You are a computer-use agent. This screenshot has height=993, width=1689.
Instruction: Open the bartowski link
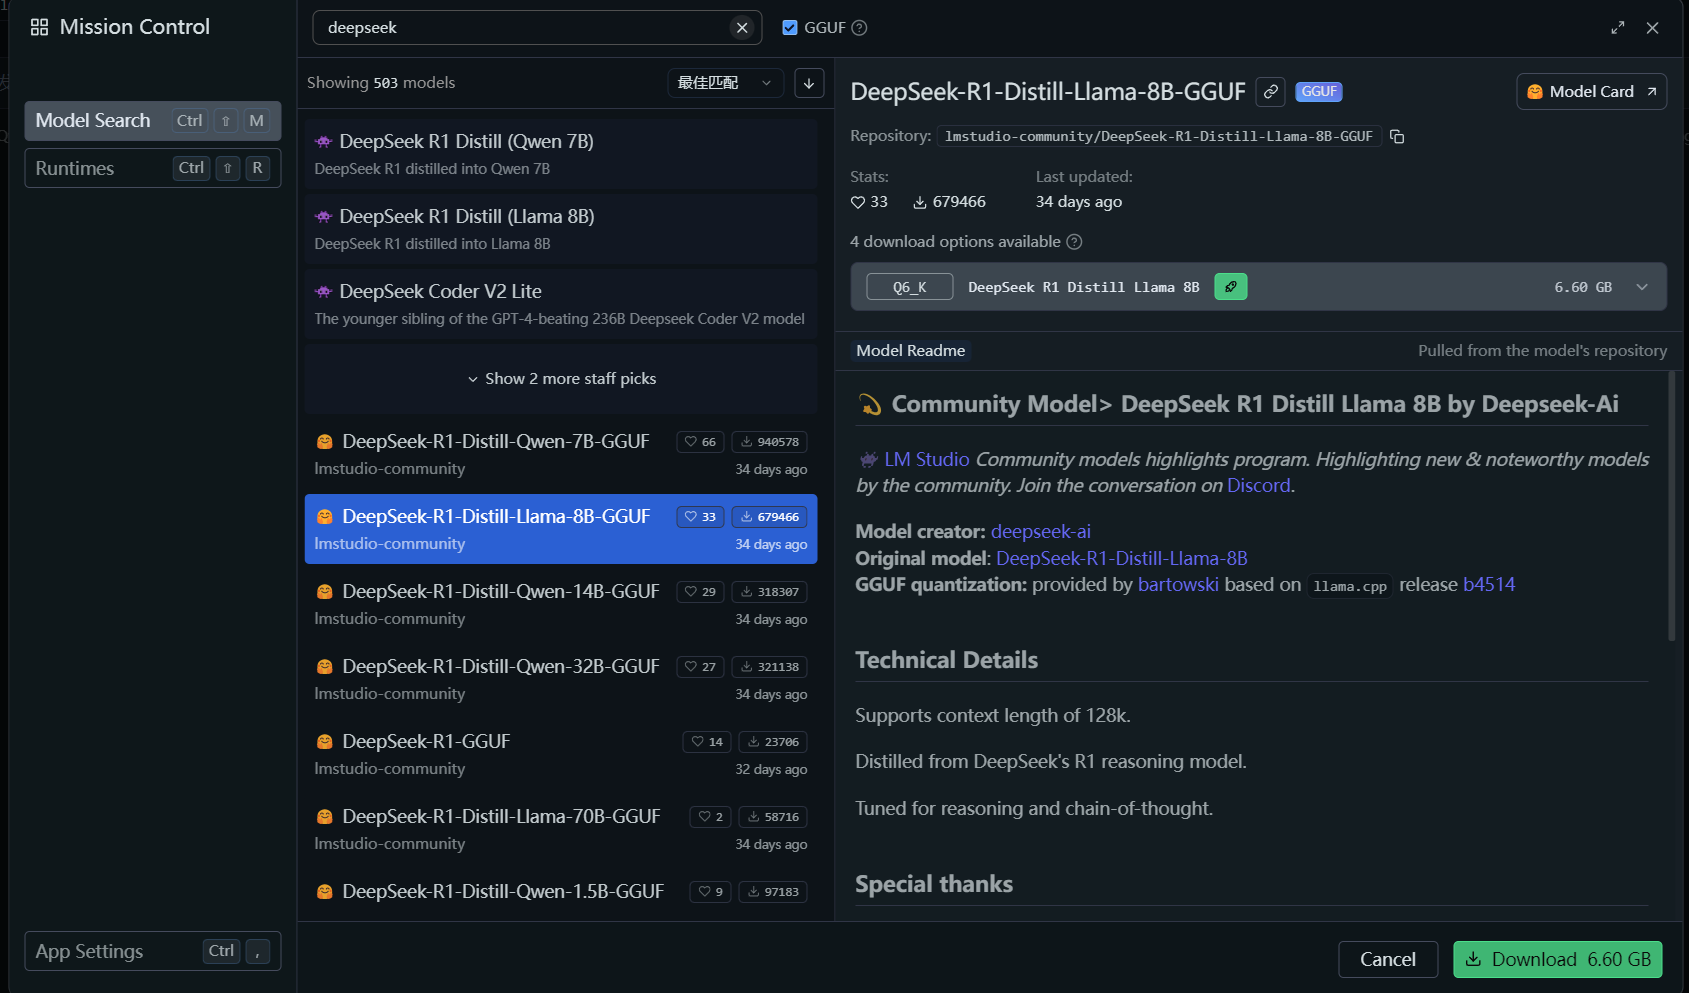(1178, 584)
